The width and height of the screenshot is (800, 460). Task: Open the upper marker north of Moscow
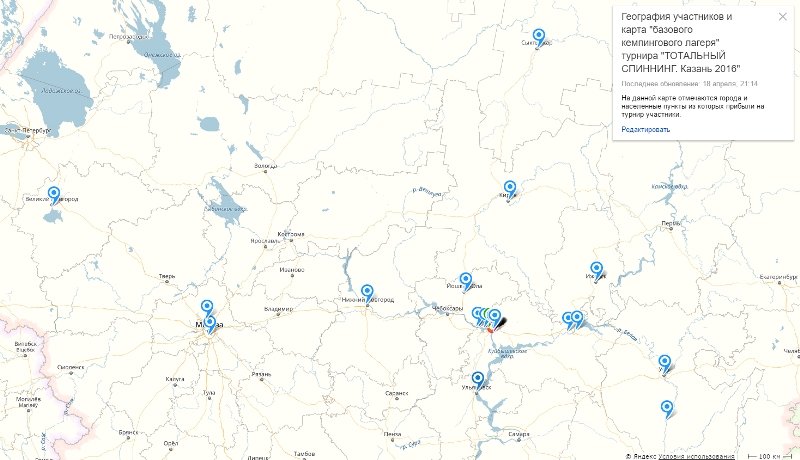tap(207, 308)
